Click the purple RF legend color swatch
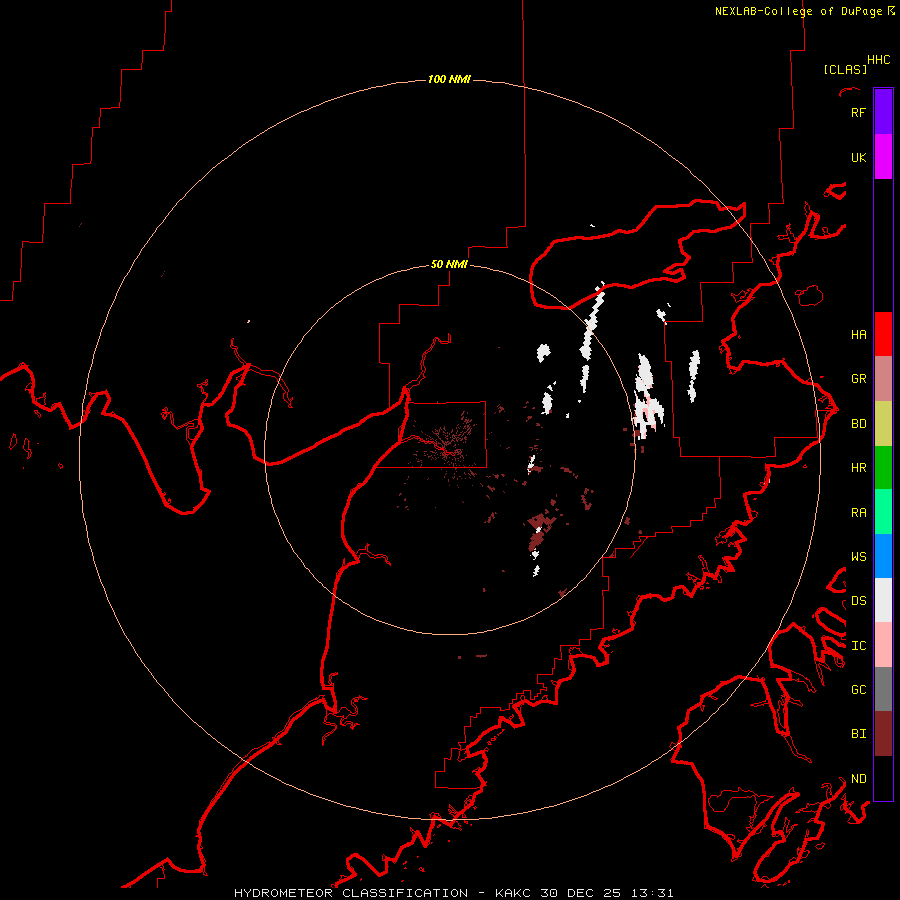The height and width of the screenshot is (900, 900). (883, 112)
